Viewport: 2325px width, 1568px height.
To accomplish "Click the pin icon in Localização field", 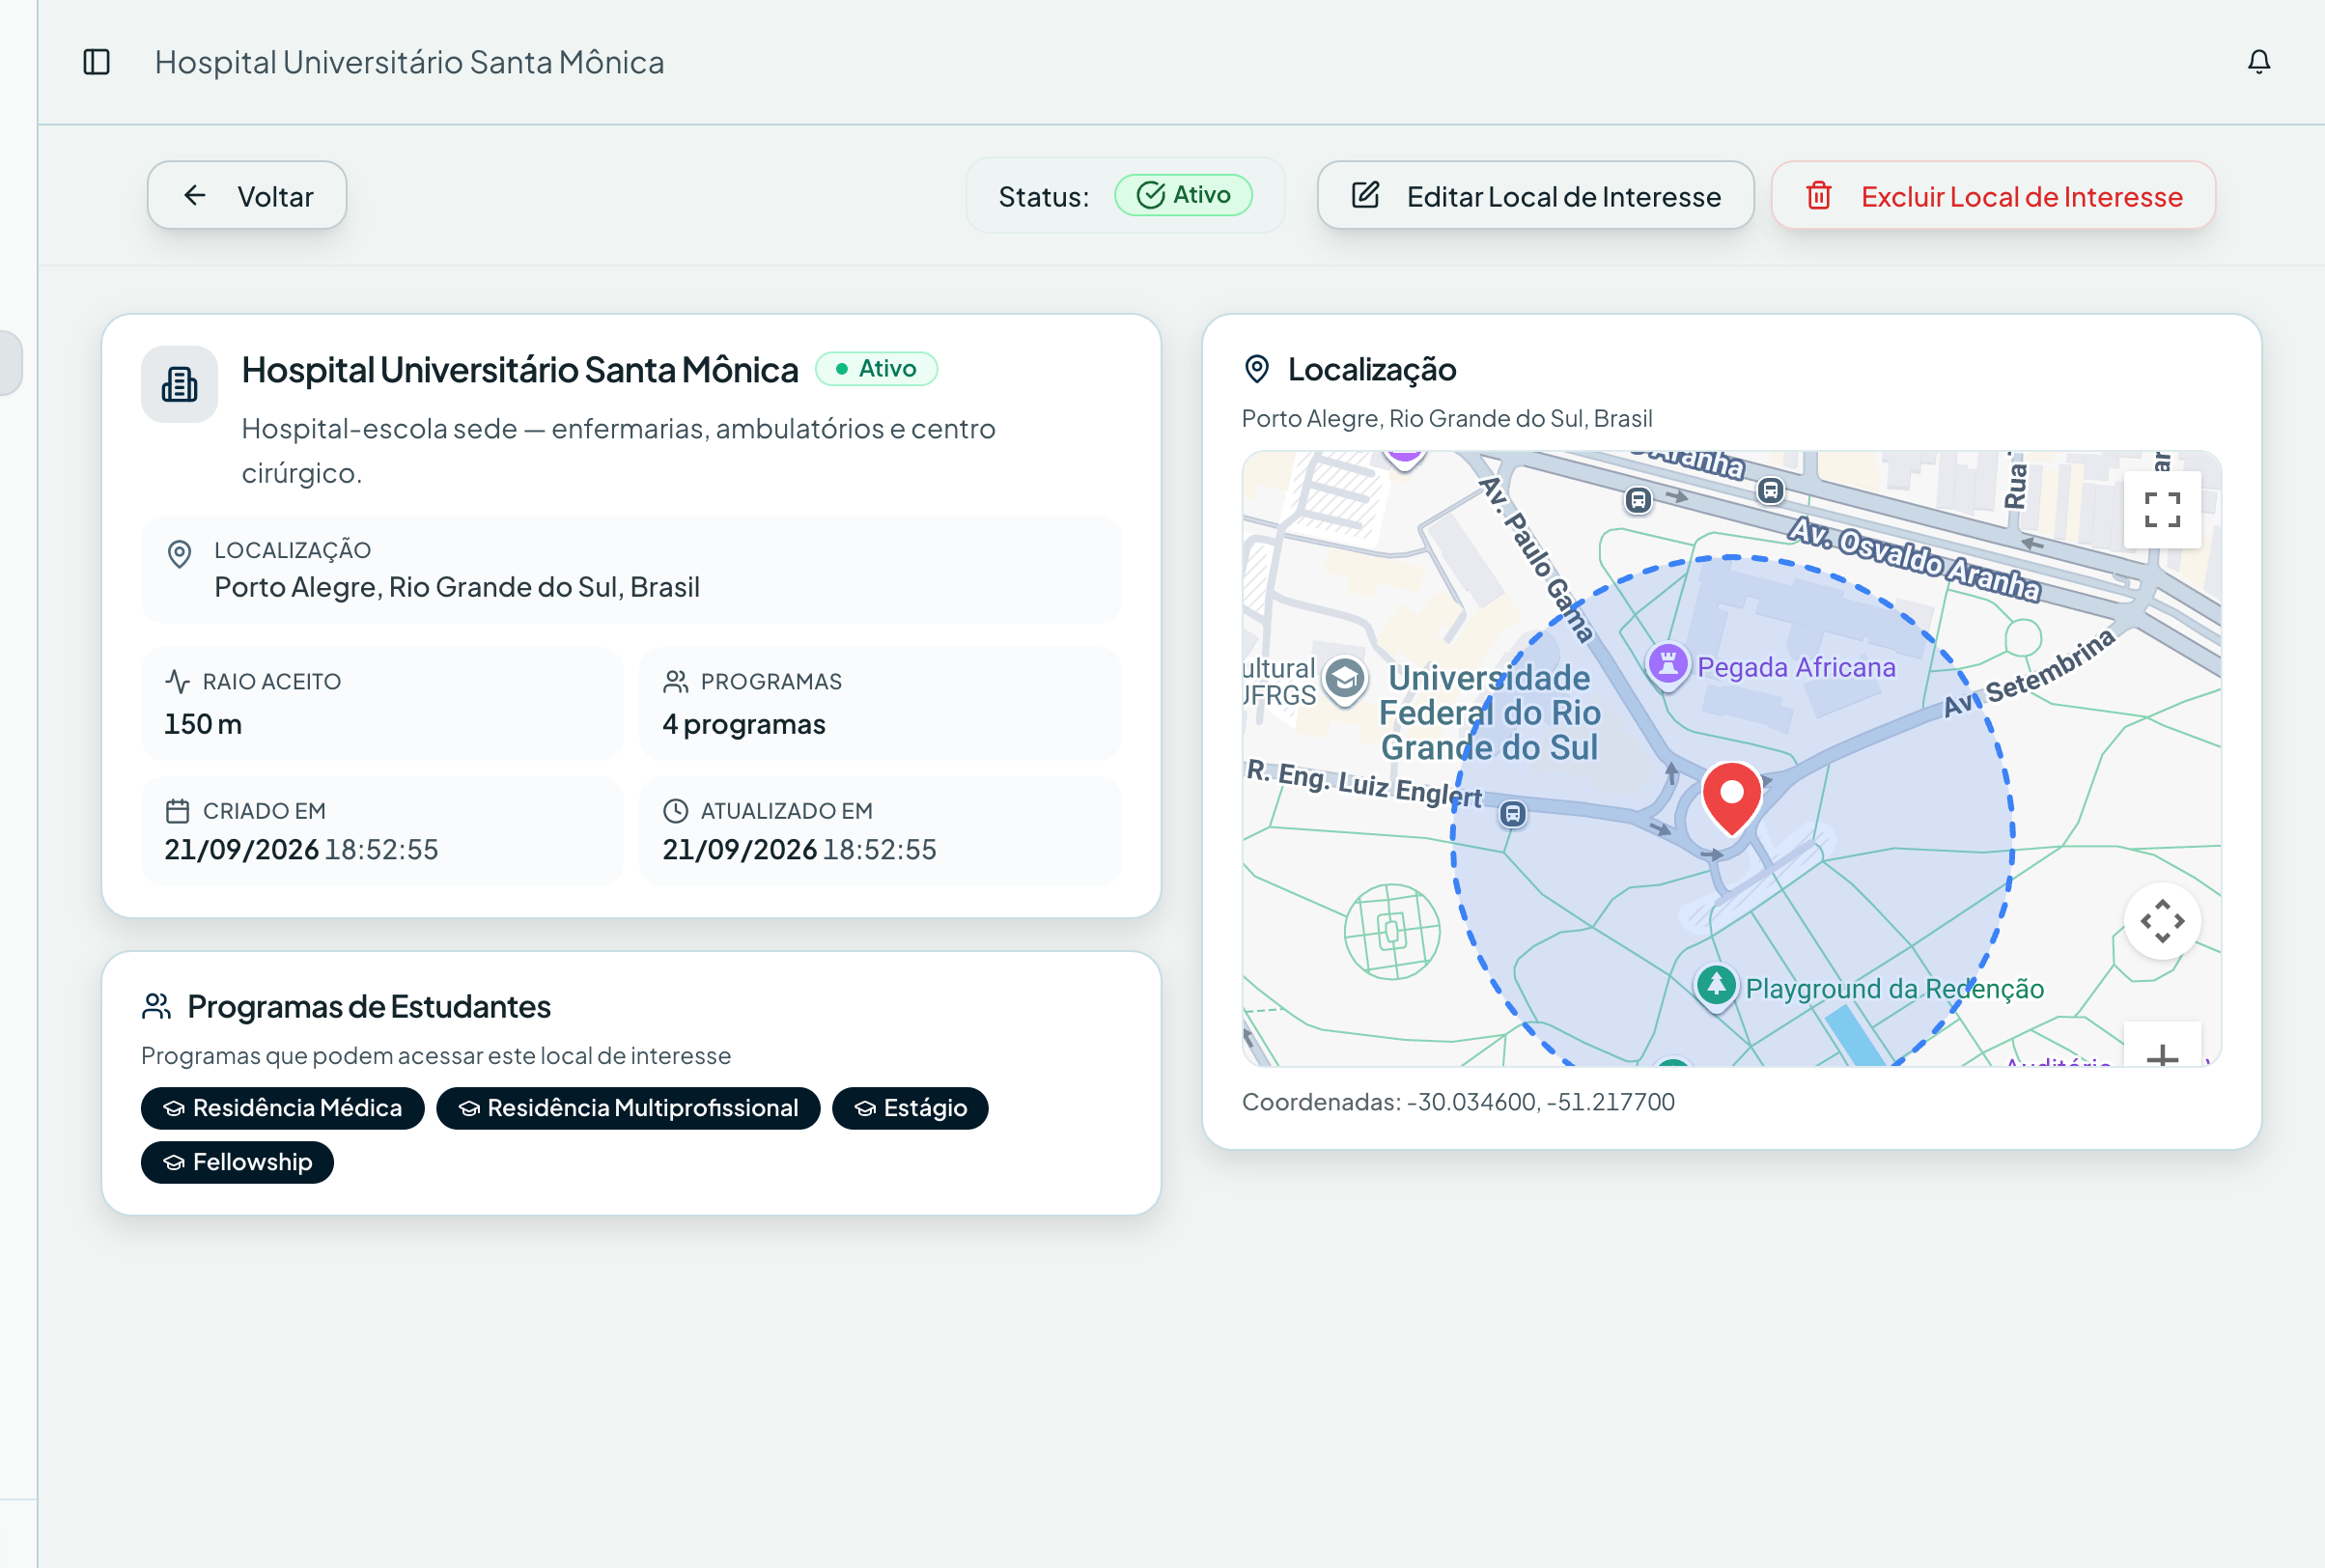I will click(x=179, y=554).
